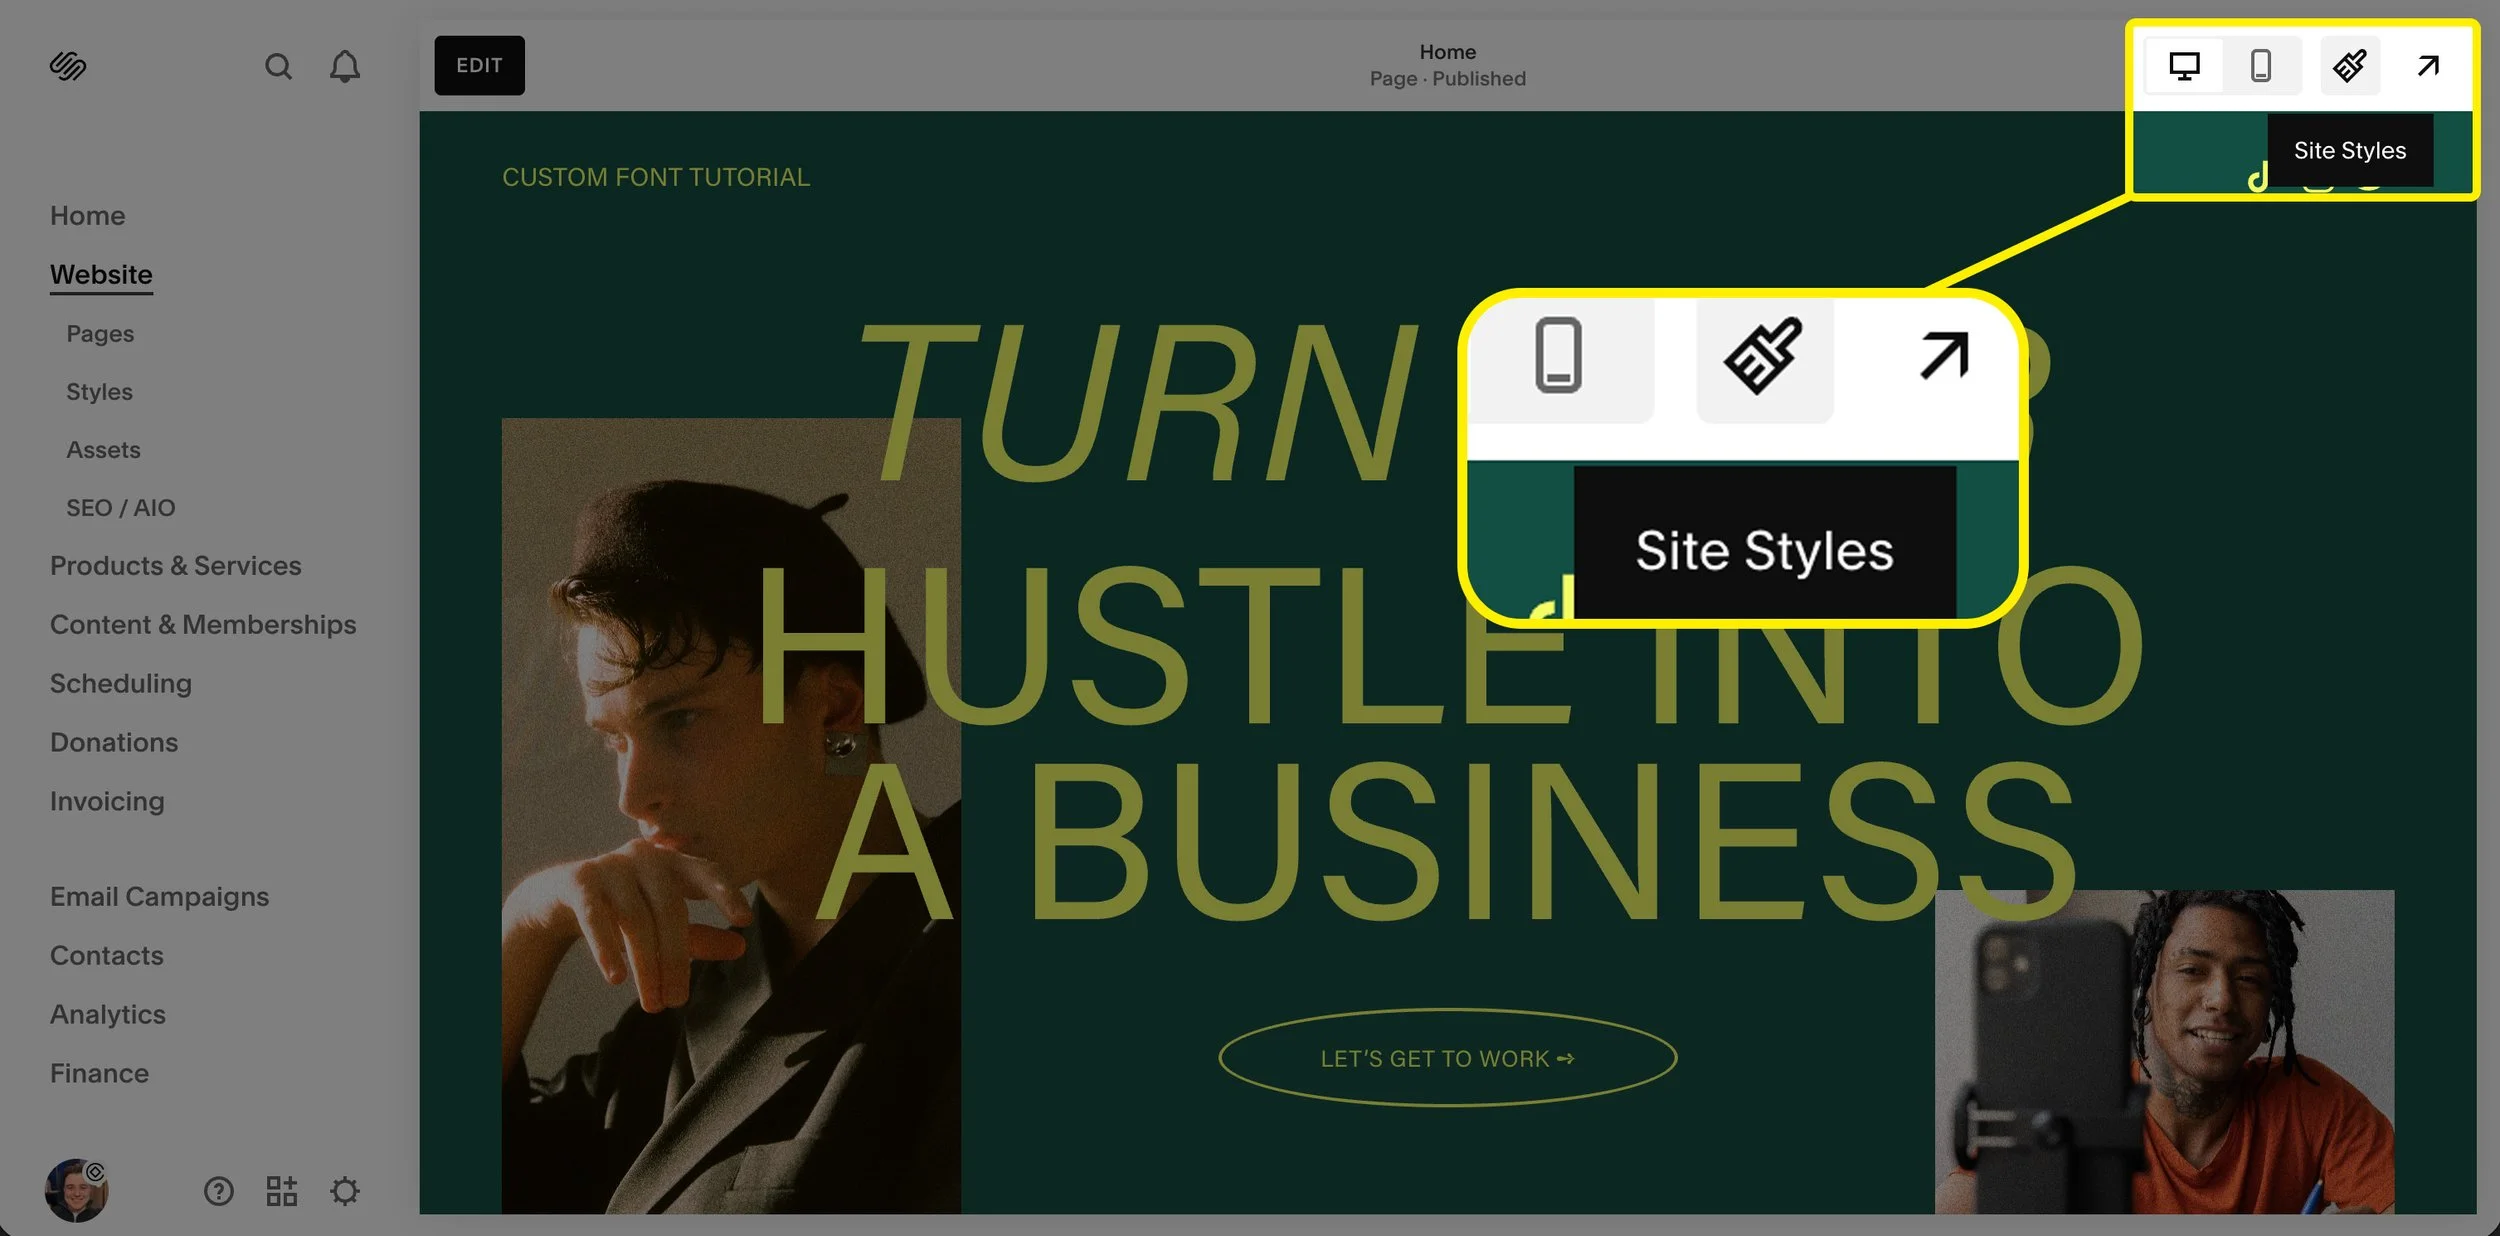Screen dimensions: 2500x1236
Task: Go to SEO / AIO section
Action: point(120,508)
